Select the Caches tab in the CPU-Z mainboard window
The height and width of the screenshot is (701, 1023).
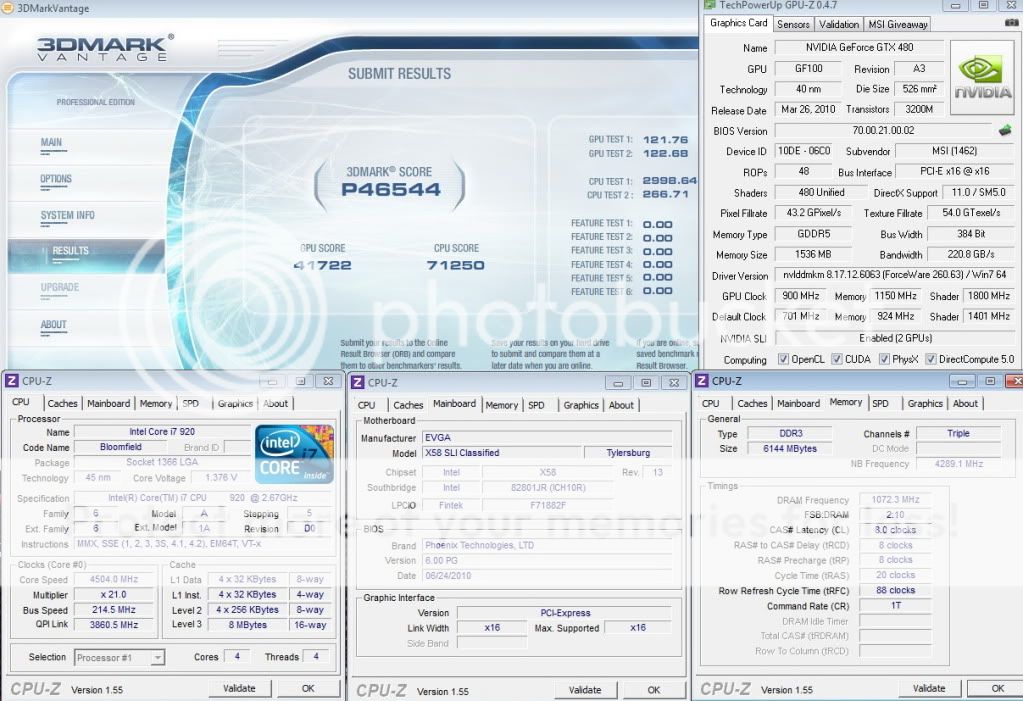coord(408,405)
